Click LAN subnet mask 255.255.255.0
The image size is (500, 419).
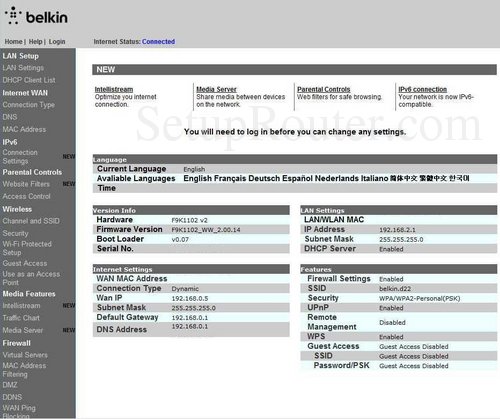[x=401, y=240]
